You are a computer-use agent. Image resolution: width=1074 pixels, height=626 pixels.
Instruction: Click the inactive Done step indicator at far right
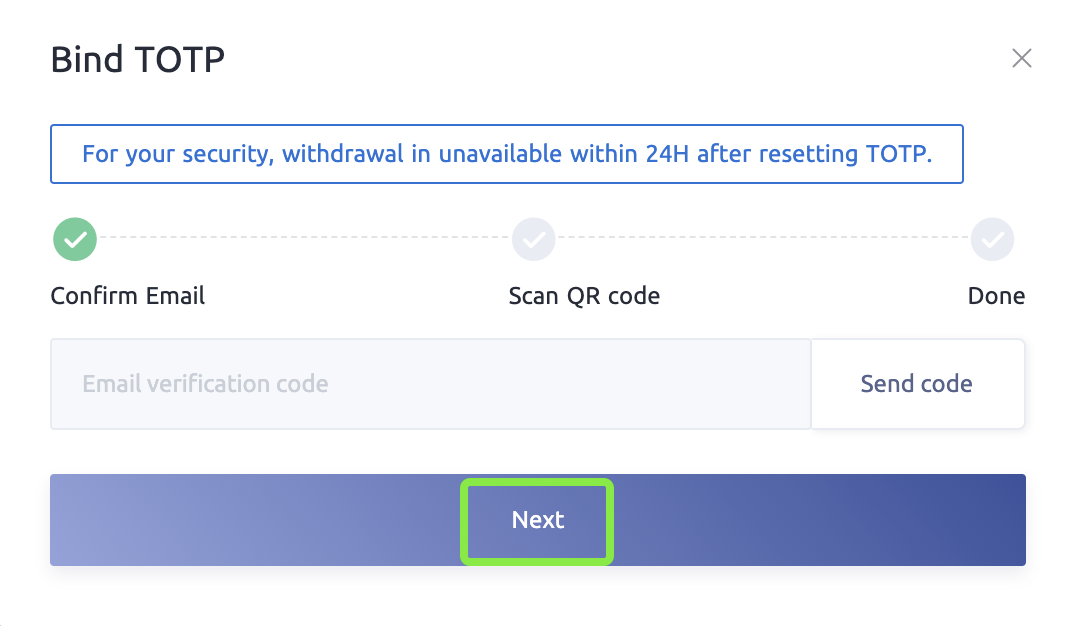(992, 239)
